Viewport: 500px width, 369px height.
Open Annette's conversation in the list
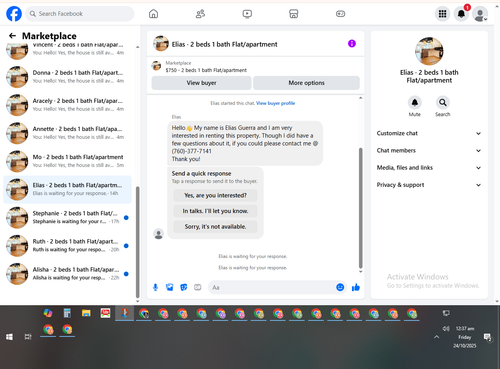68,133
